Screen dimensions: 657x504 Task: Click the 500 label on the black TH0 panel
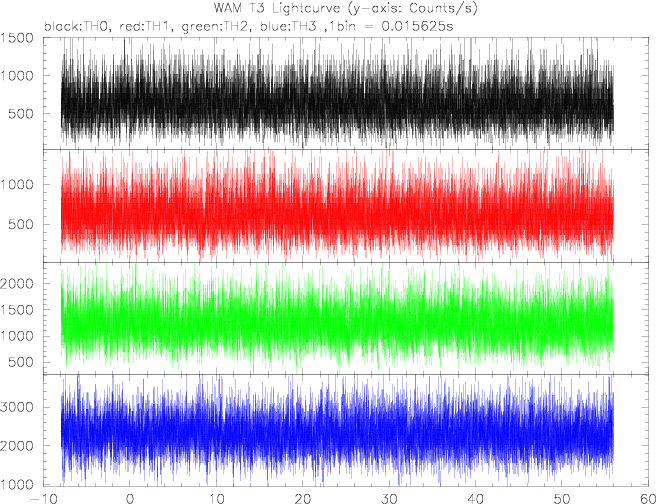(22, 114)
